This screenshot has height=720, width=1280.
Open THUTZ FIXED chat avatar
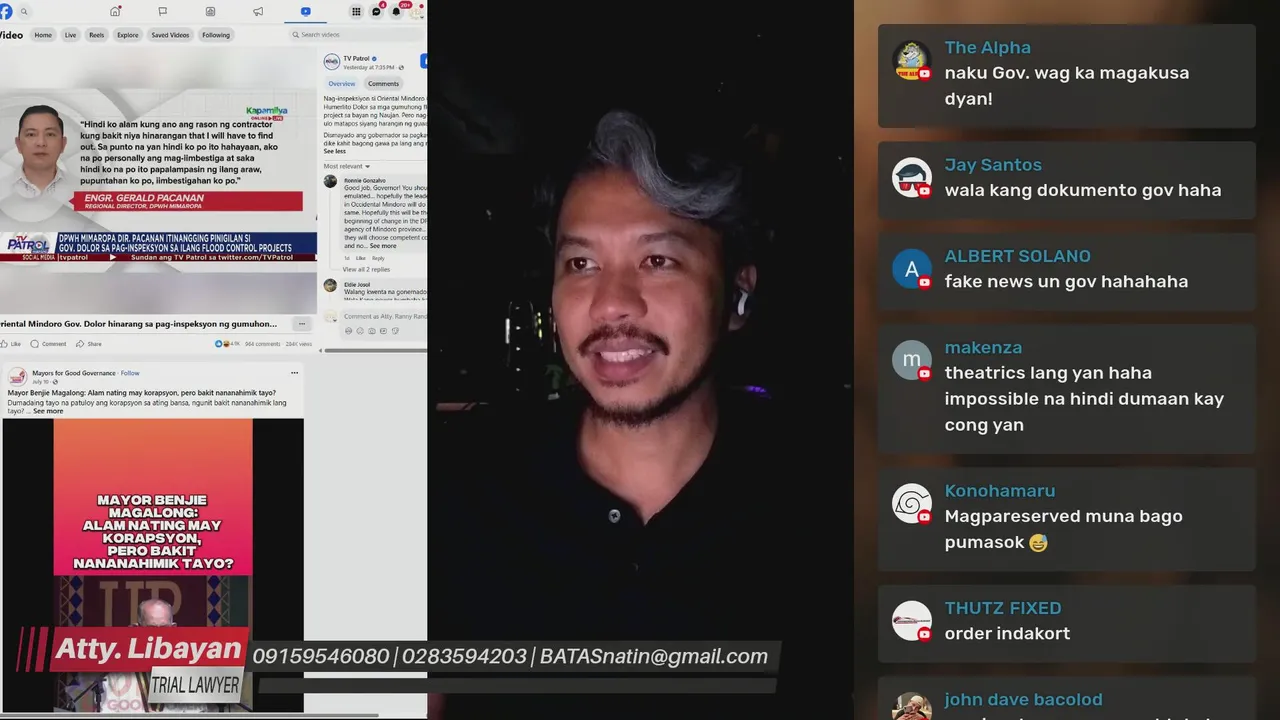tap(912, 620)
